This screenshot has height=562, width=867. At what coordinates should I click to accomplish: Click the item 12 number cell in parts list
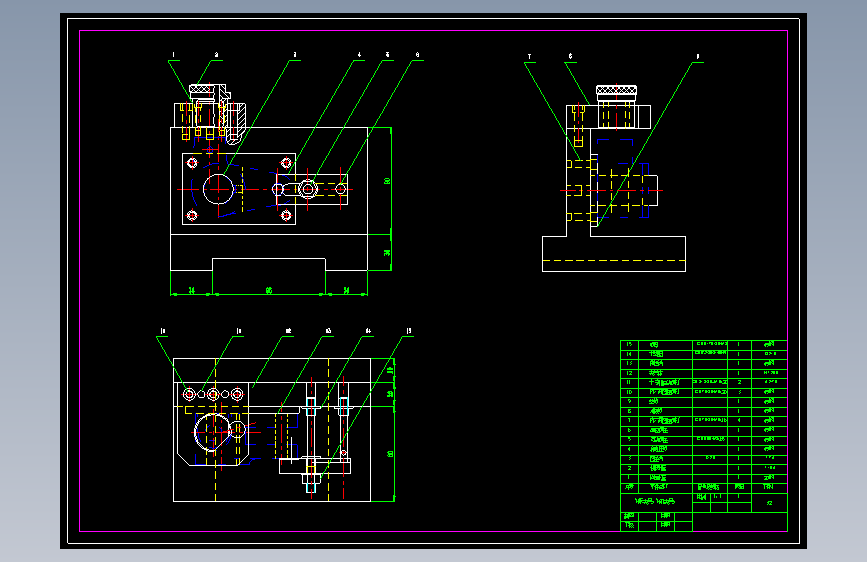point(629,373)
